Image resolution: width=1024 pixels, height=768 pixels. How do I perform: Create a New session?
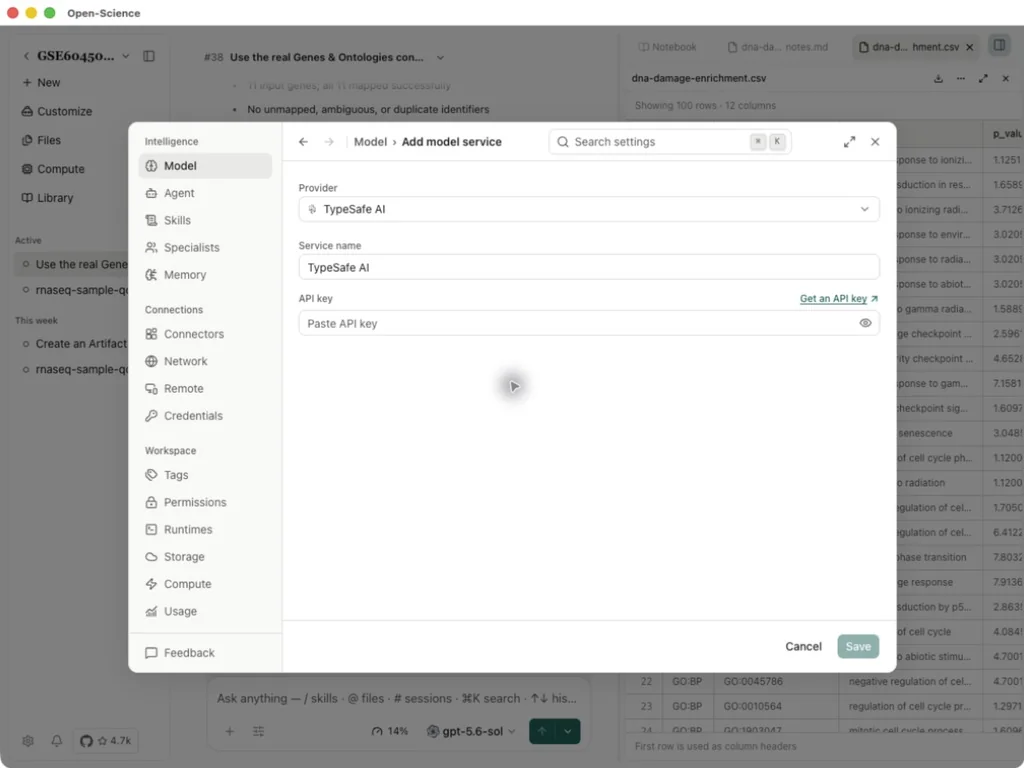coord(41,82)
